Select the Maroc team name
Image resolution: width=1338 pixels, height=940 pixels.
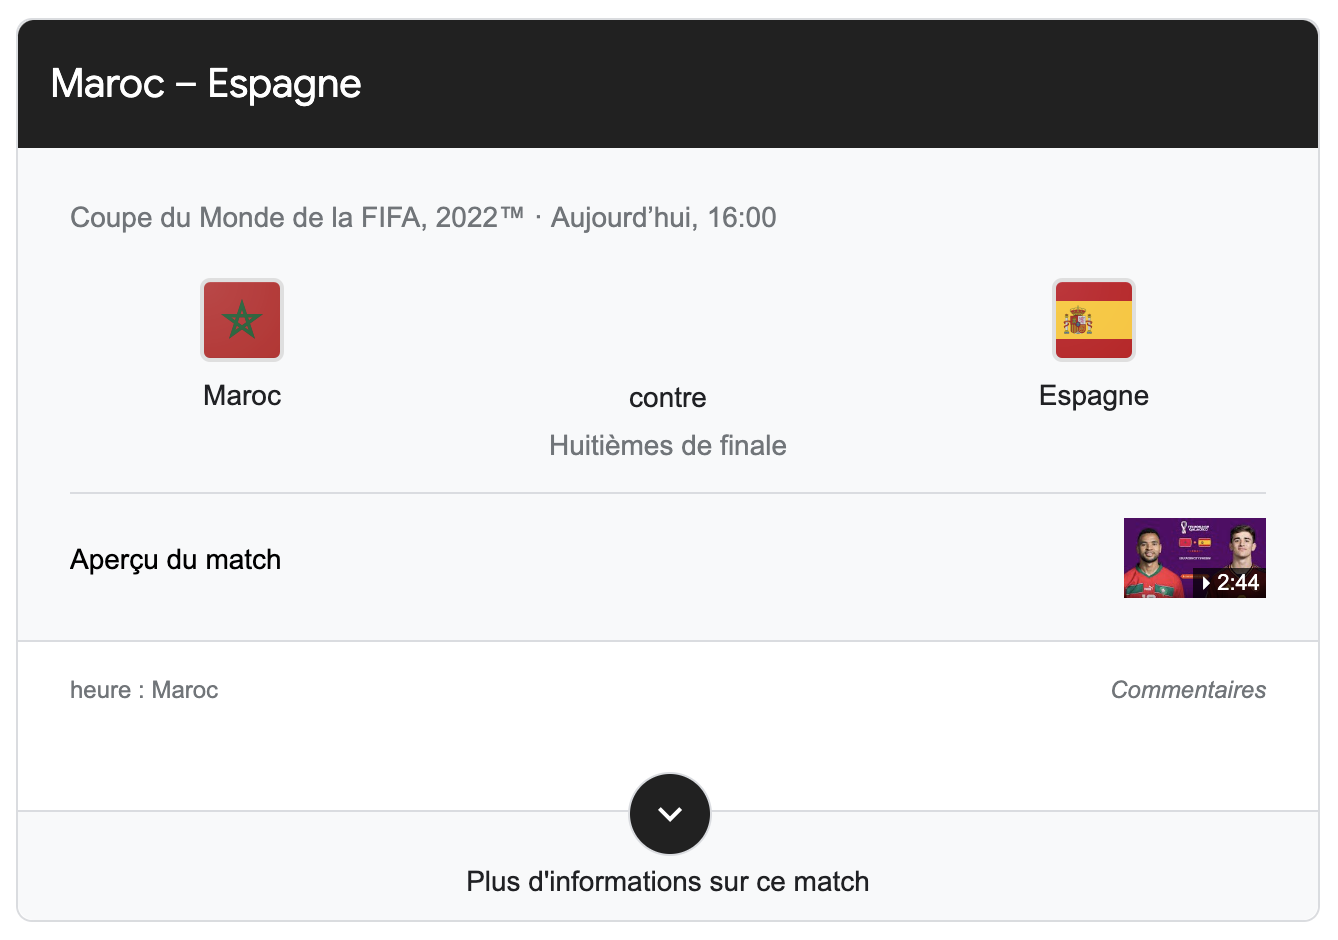click(242, 396)
